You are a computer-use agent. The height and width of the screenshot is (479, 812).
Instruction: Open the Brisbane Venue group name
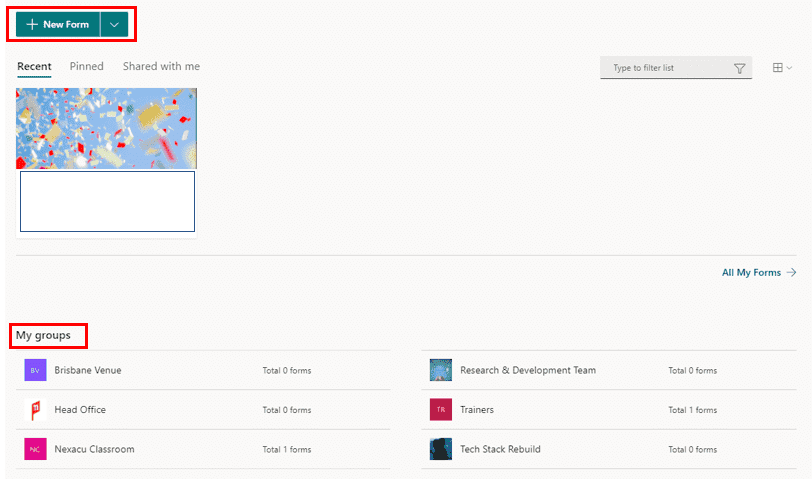[x=88, y=370]
